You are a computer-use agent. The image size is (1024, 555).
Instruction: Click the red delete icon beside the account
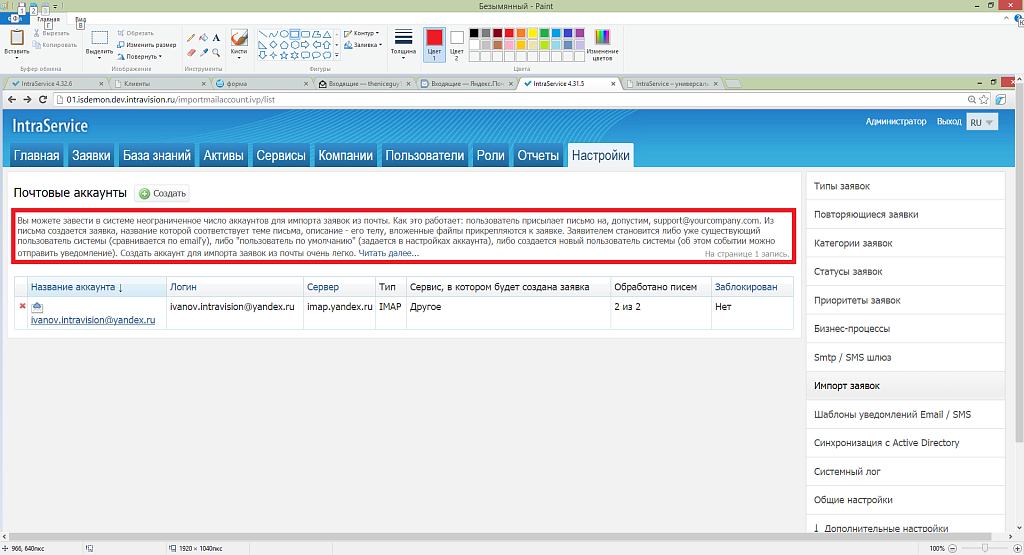[x=22, y=306]
